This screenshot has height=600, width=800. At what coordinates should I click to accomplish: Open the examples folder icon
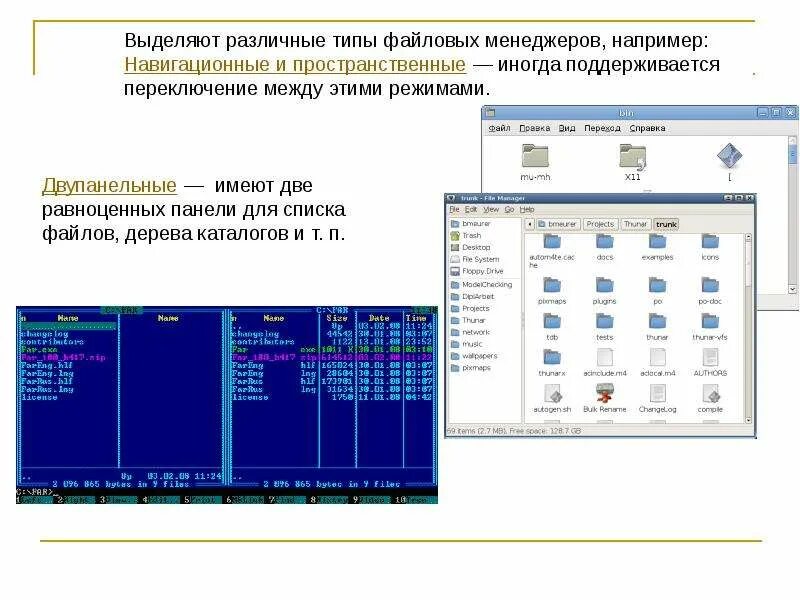[x=657, y=243]
